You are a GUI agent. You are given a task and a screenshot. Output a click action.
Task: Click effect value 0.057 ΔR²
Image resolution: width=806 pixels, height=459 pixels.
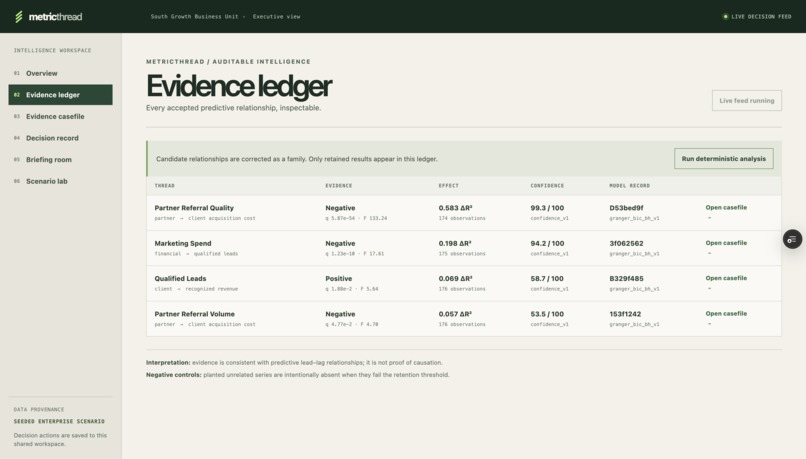click(x=455, y=314)
